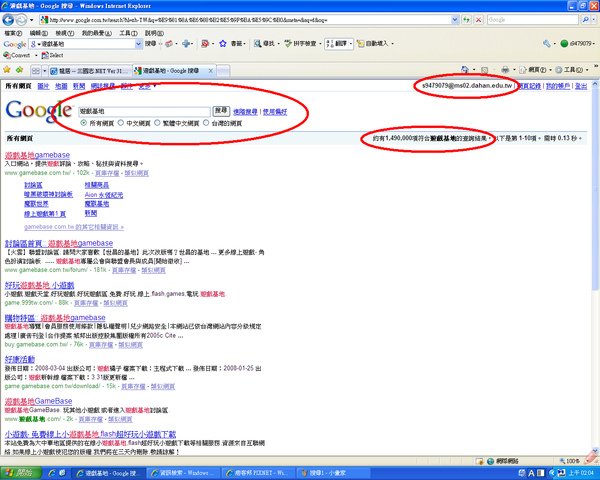600x480 pixels.
Task: Open the 我的最愛 (Favorites) menu
Action: coord(96,33)
